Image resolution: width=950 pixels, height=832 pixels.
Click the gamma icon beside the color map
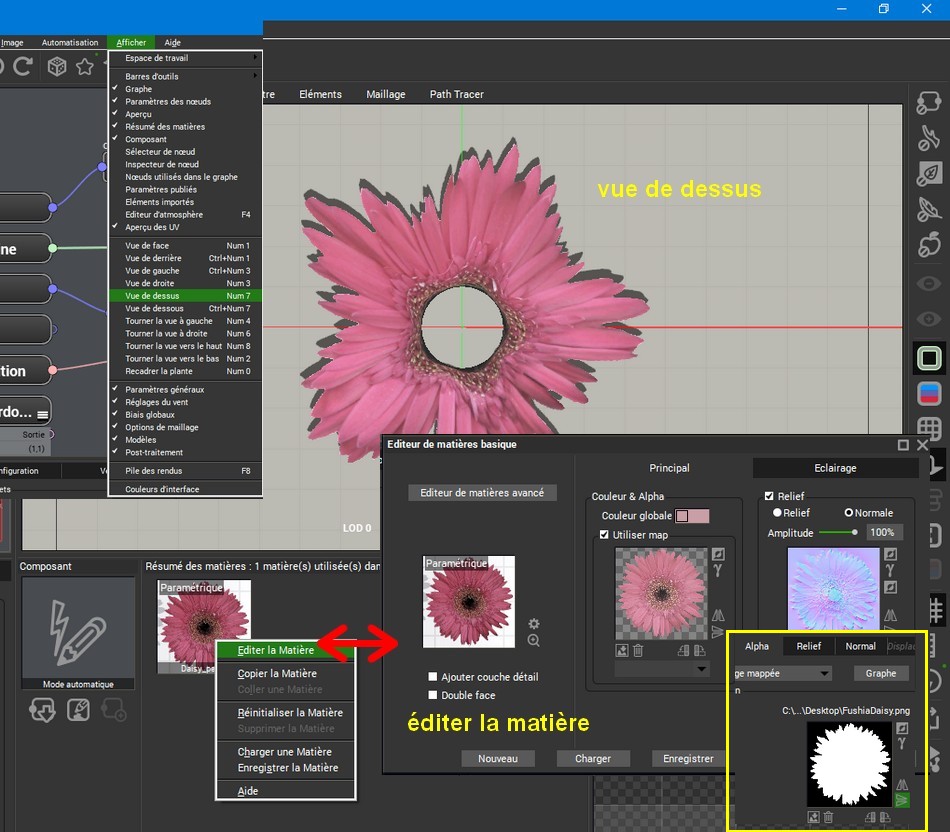click(x=718, y=570)
